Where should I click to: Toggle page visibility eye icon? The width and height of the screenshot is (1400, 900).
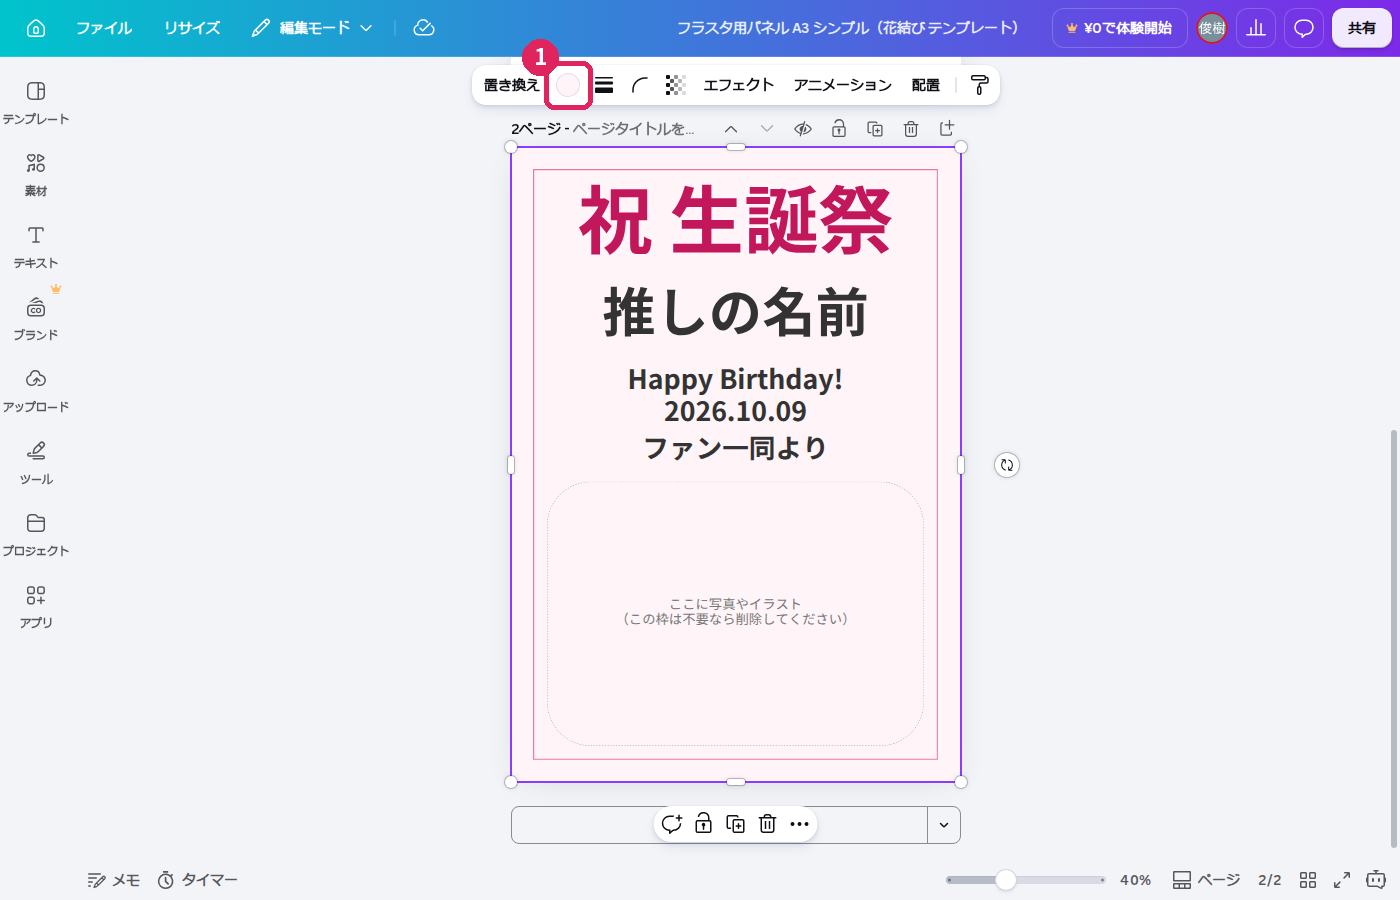[x=803, y=129]
